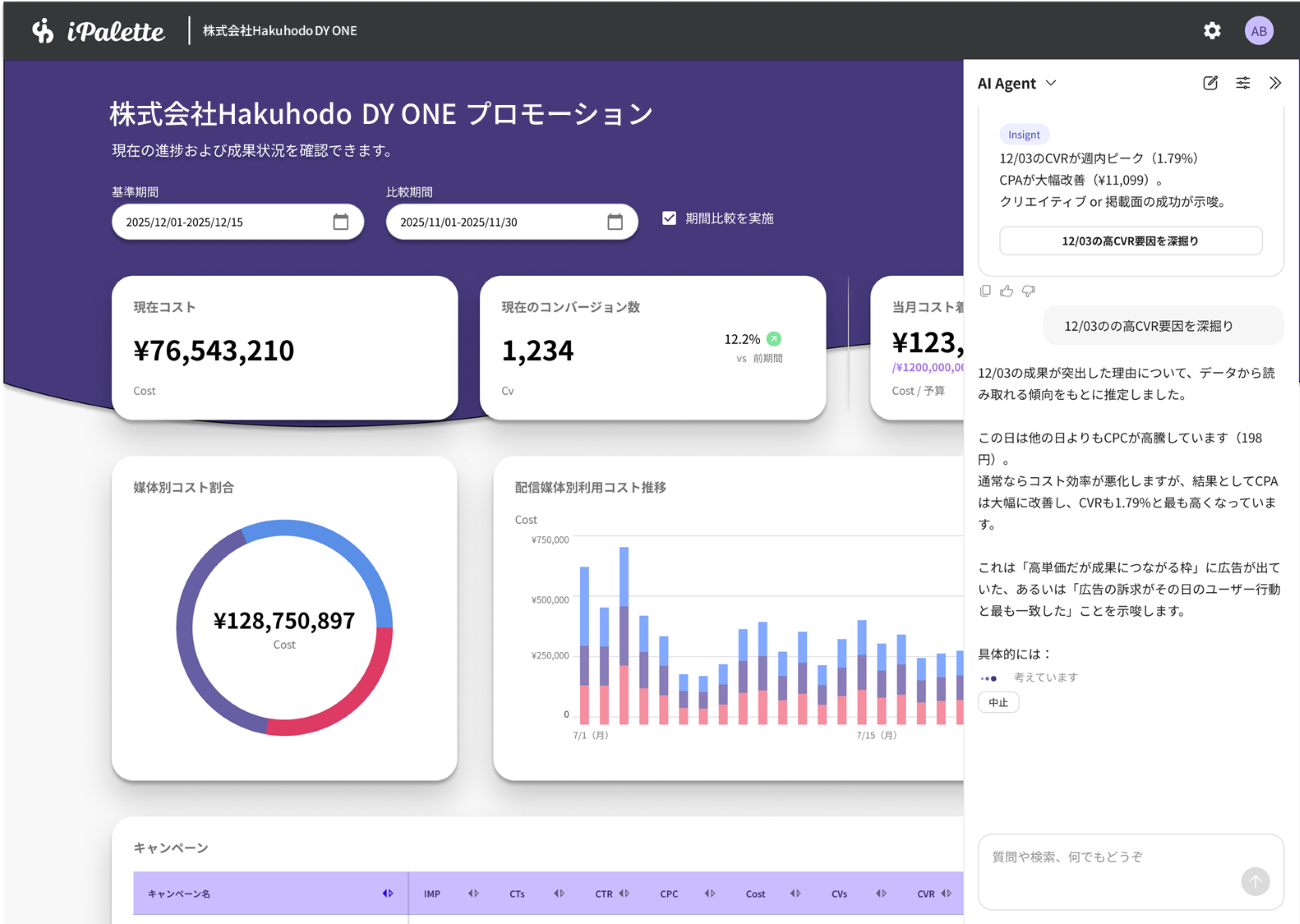
Task: Open AI Agent filter settings sliders icon
Action: (x=1243, y=84)
